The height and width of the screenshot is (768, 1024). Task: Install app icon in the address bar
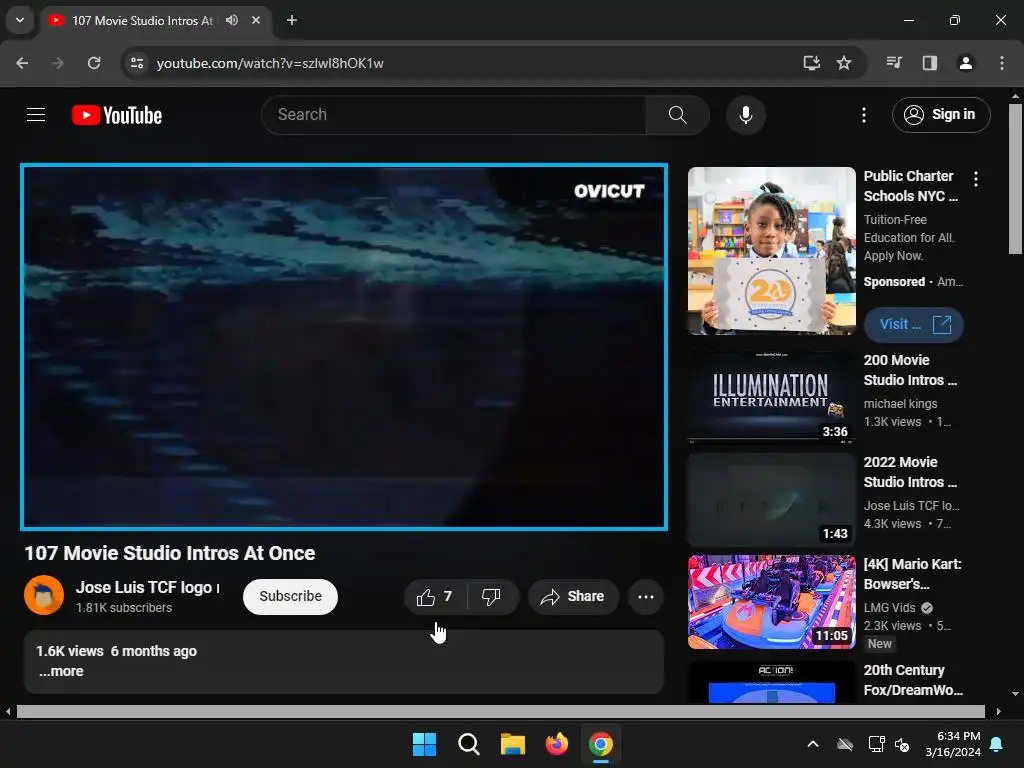click(x=811, y=63)
